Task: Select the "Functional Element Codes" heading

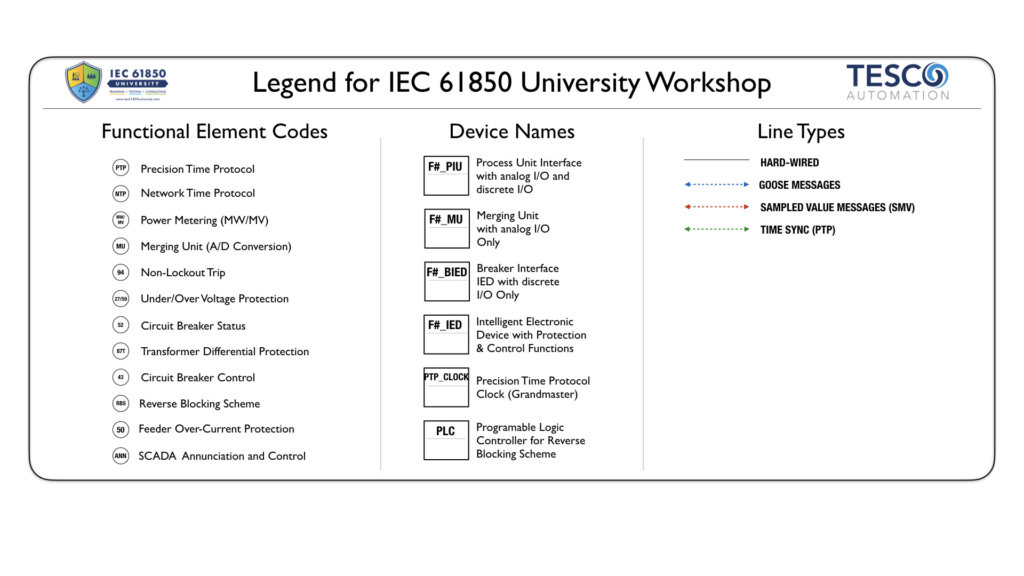Action: (214, 131)
